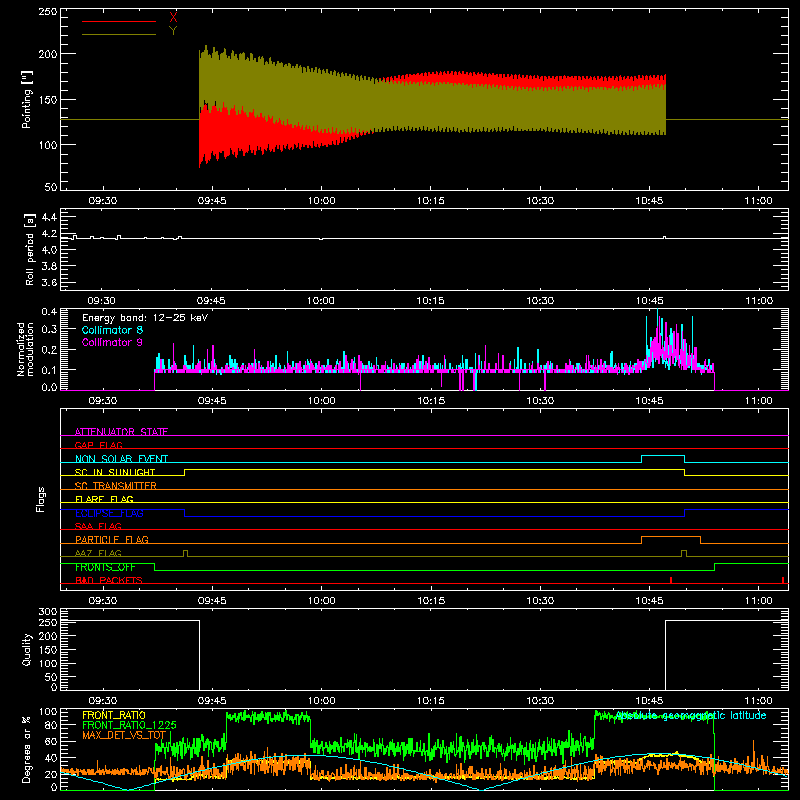Click the 100 tick on the '% ' degrees axis
The height and width of the screenshot is (800, 800).
click(x=48, y=712)
